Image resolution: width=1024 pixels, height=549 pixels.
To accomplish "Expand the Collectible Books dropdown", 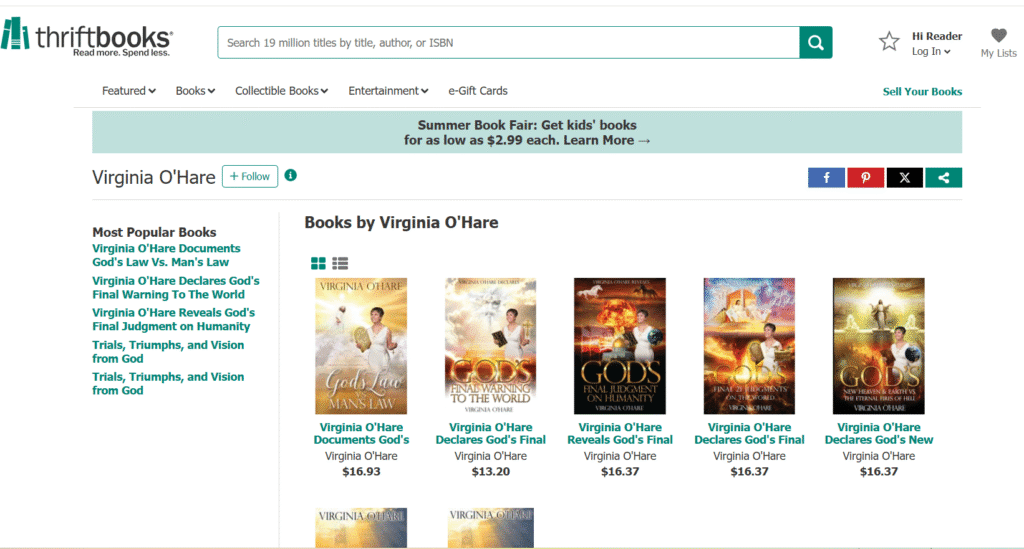I will [281, 91].
